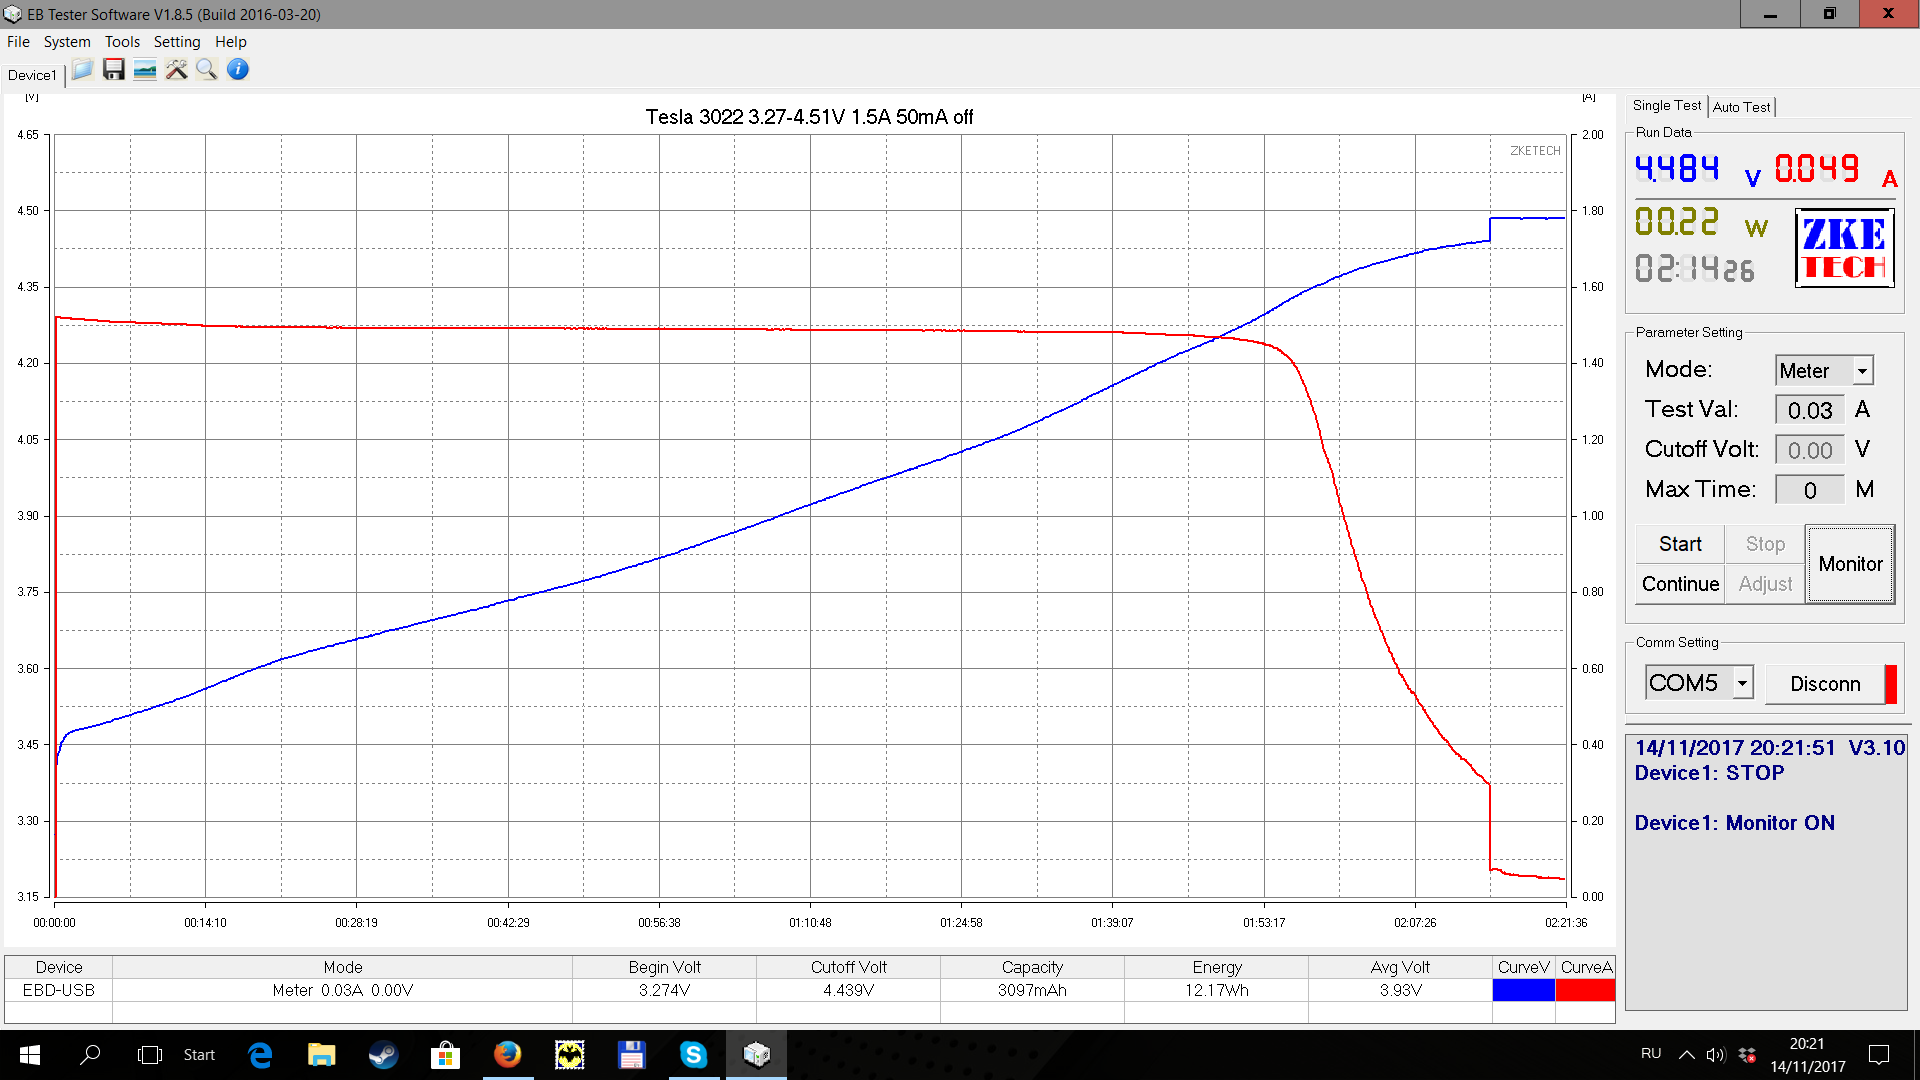Expand the COM5 port dropdown
The image size is (1920, 1080).
[1742, 683]
